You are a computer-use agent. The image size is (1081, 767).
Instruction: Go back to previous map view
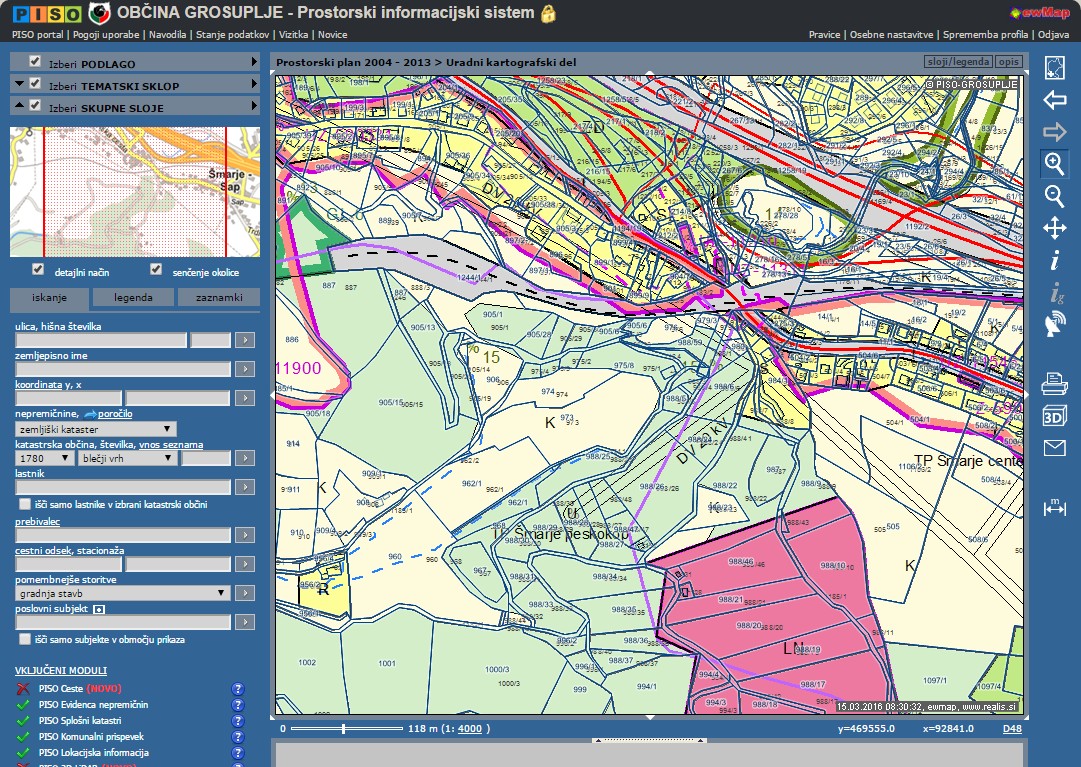point(1054,100)
